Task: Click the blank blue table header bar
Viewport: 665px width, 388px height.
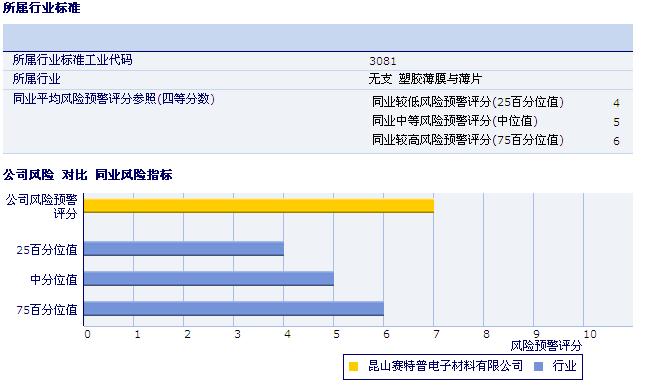Action: (318, 37)
